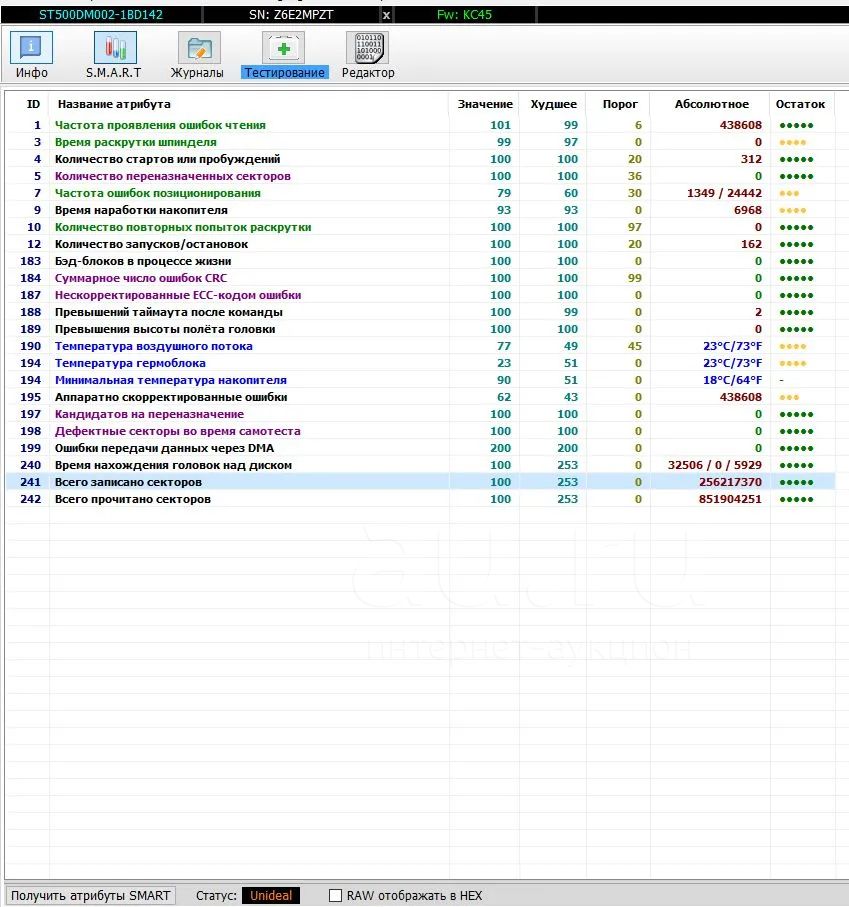Select row Количество переназначенных секторов

pos(420,176)
